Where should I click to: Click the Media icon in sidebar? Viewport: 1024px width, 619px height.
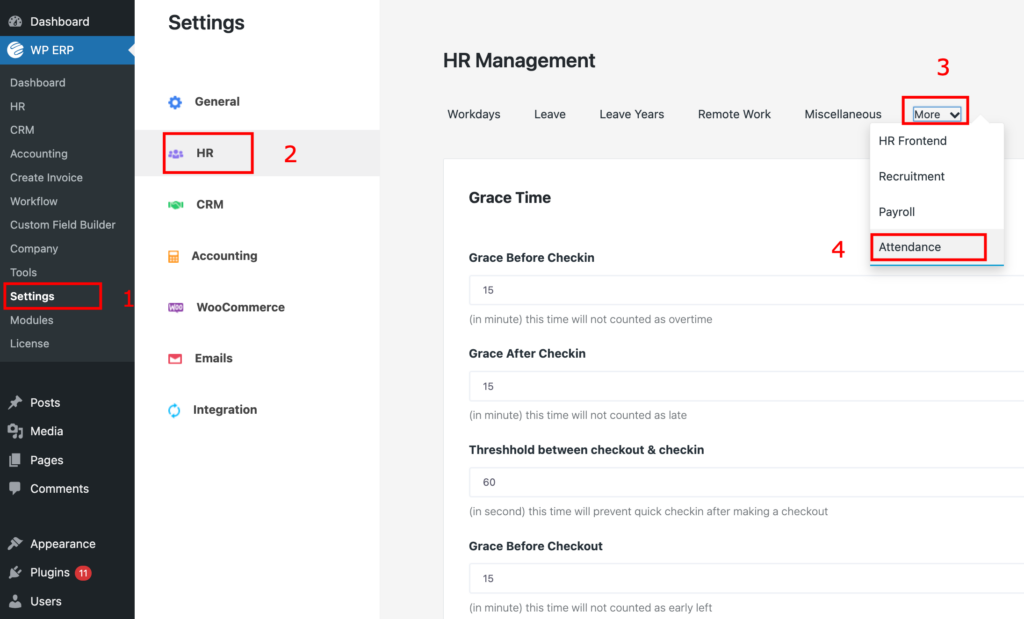click(x=15, y=432)
